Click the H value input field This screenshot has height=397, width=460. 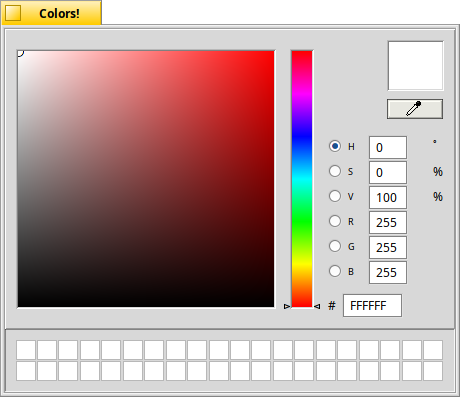coord(388,147)
